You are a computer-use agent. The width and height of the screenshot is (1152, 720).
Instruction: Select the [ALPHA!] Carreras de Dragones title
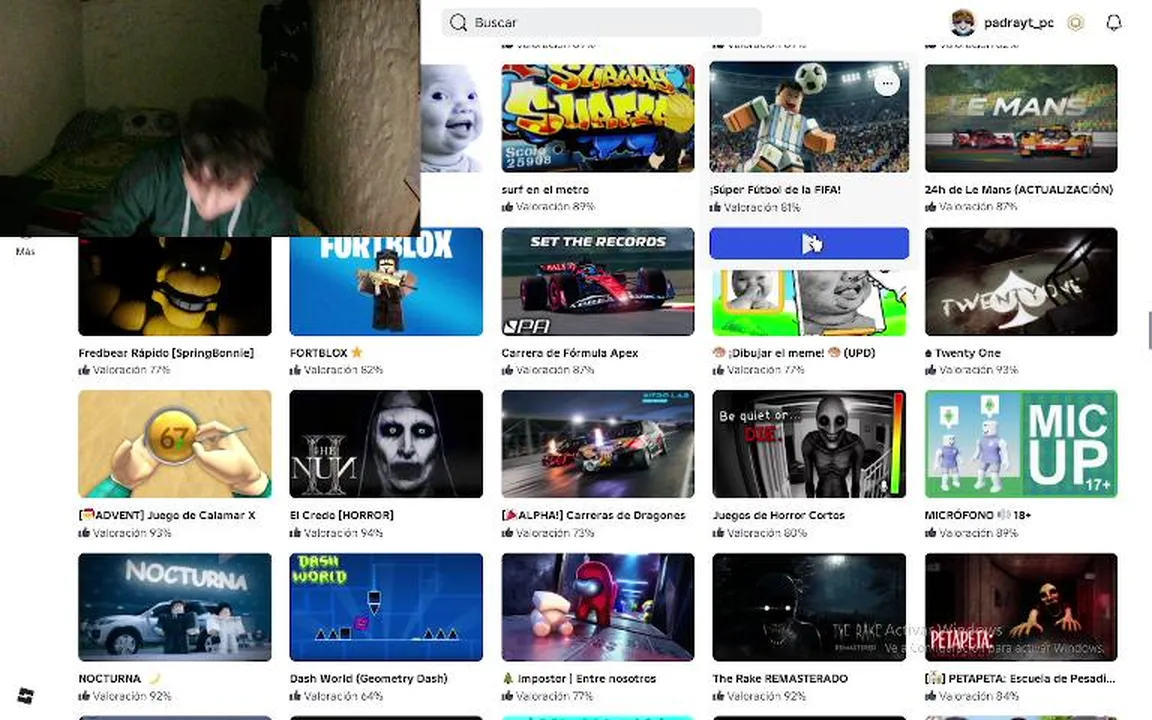coord(594,515)
